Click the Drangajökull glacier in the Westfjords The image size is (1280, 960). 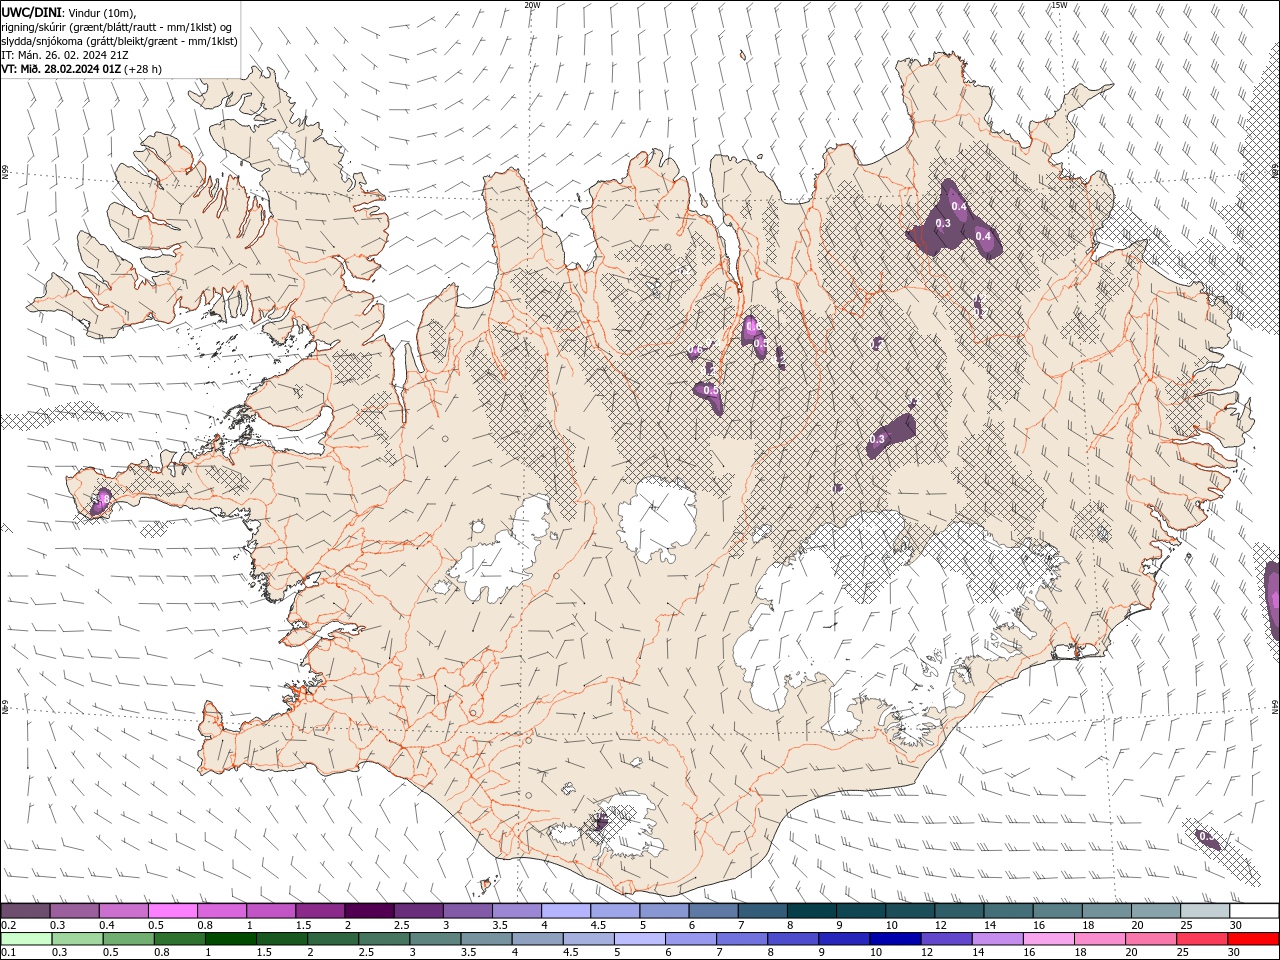pos(291,152)
